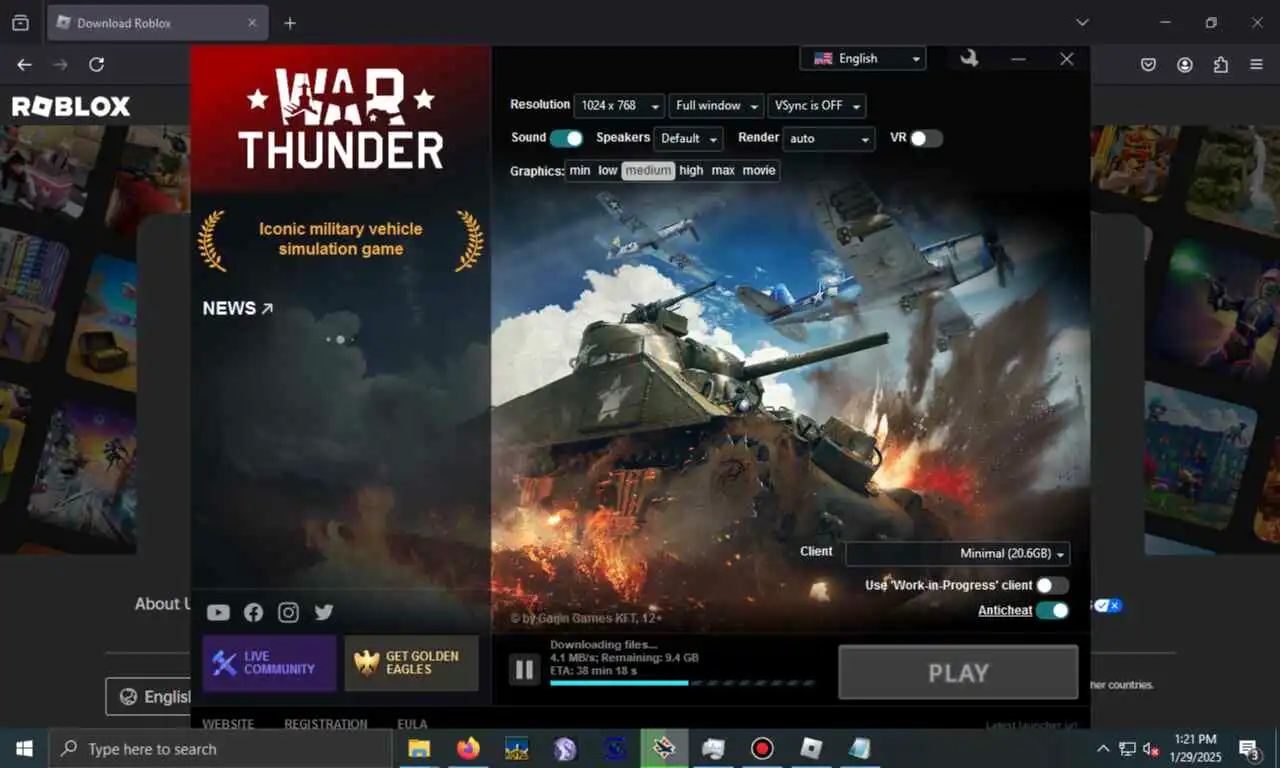Open Firefox Pocket save icon
This screenshot has height=768, width=1280.
point(1149,64)
